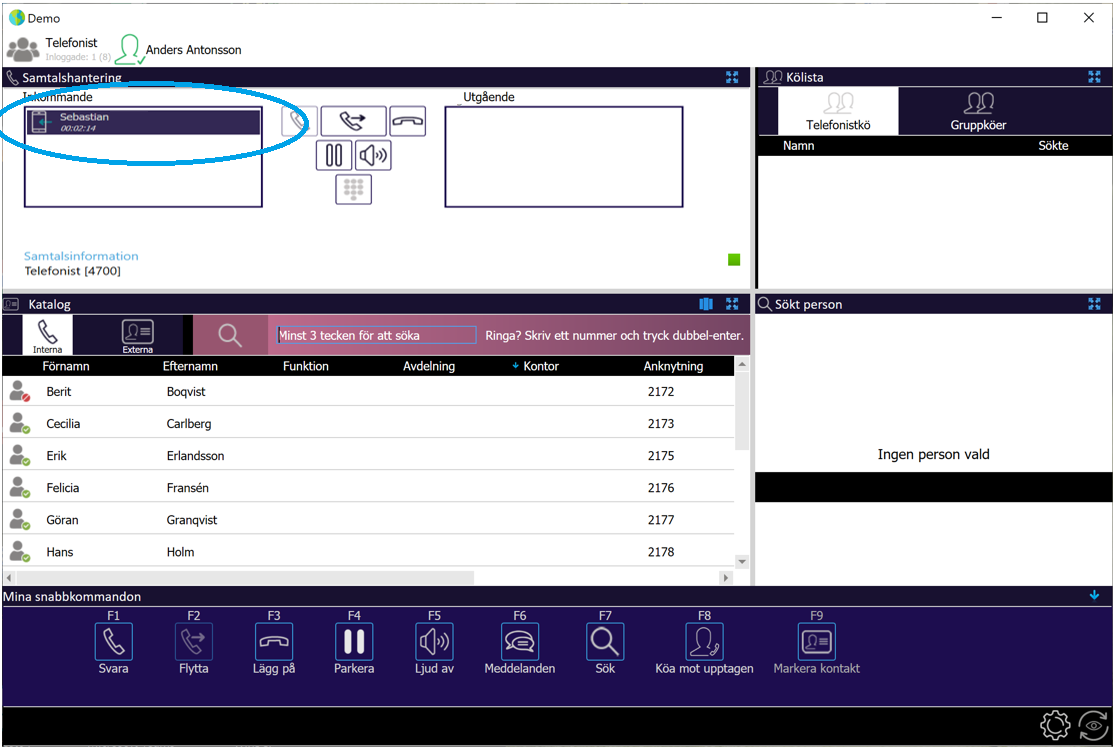1118x748 pixels.
Task: Click the Telefonist group status icon
Action: pos(23,49)
